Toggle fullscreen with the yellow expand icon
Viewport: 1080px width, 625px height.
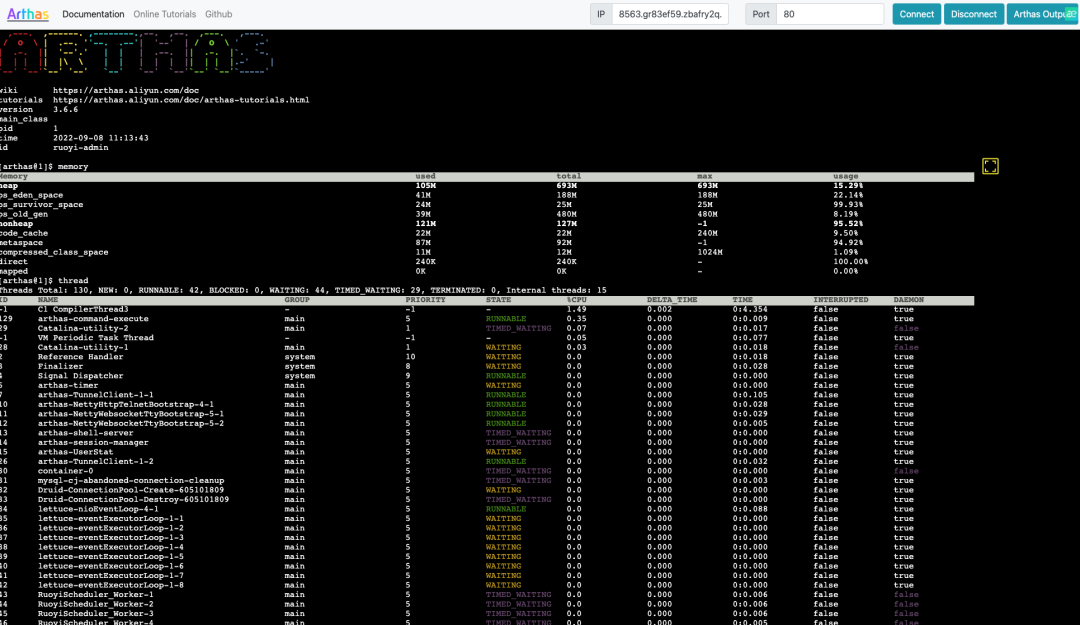pos(990,166)
